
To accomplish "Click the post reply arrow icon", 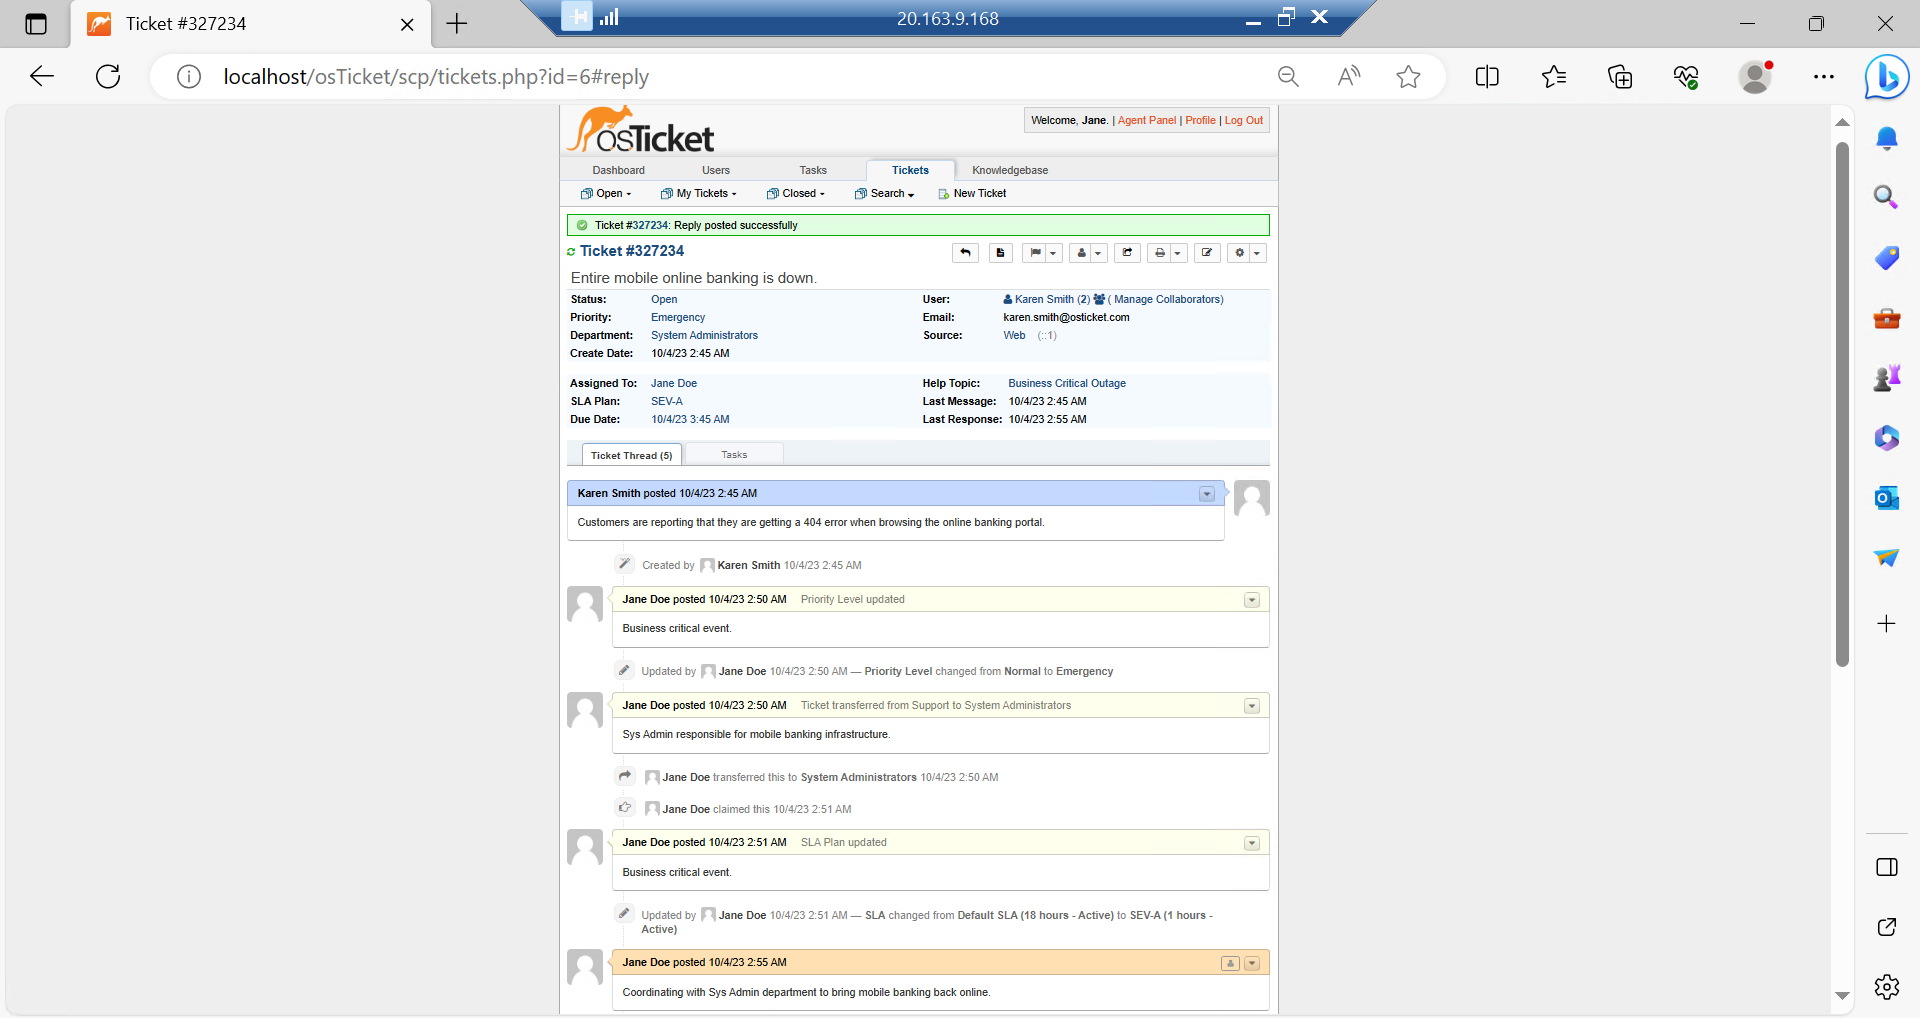I will [964, 253].
